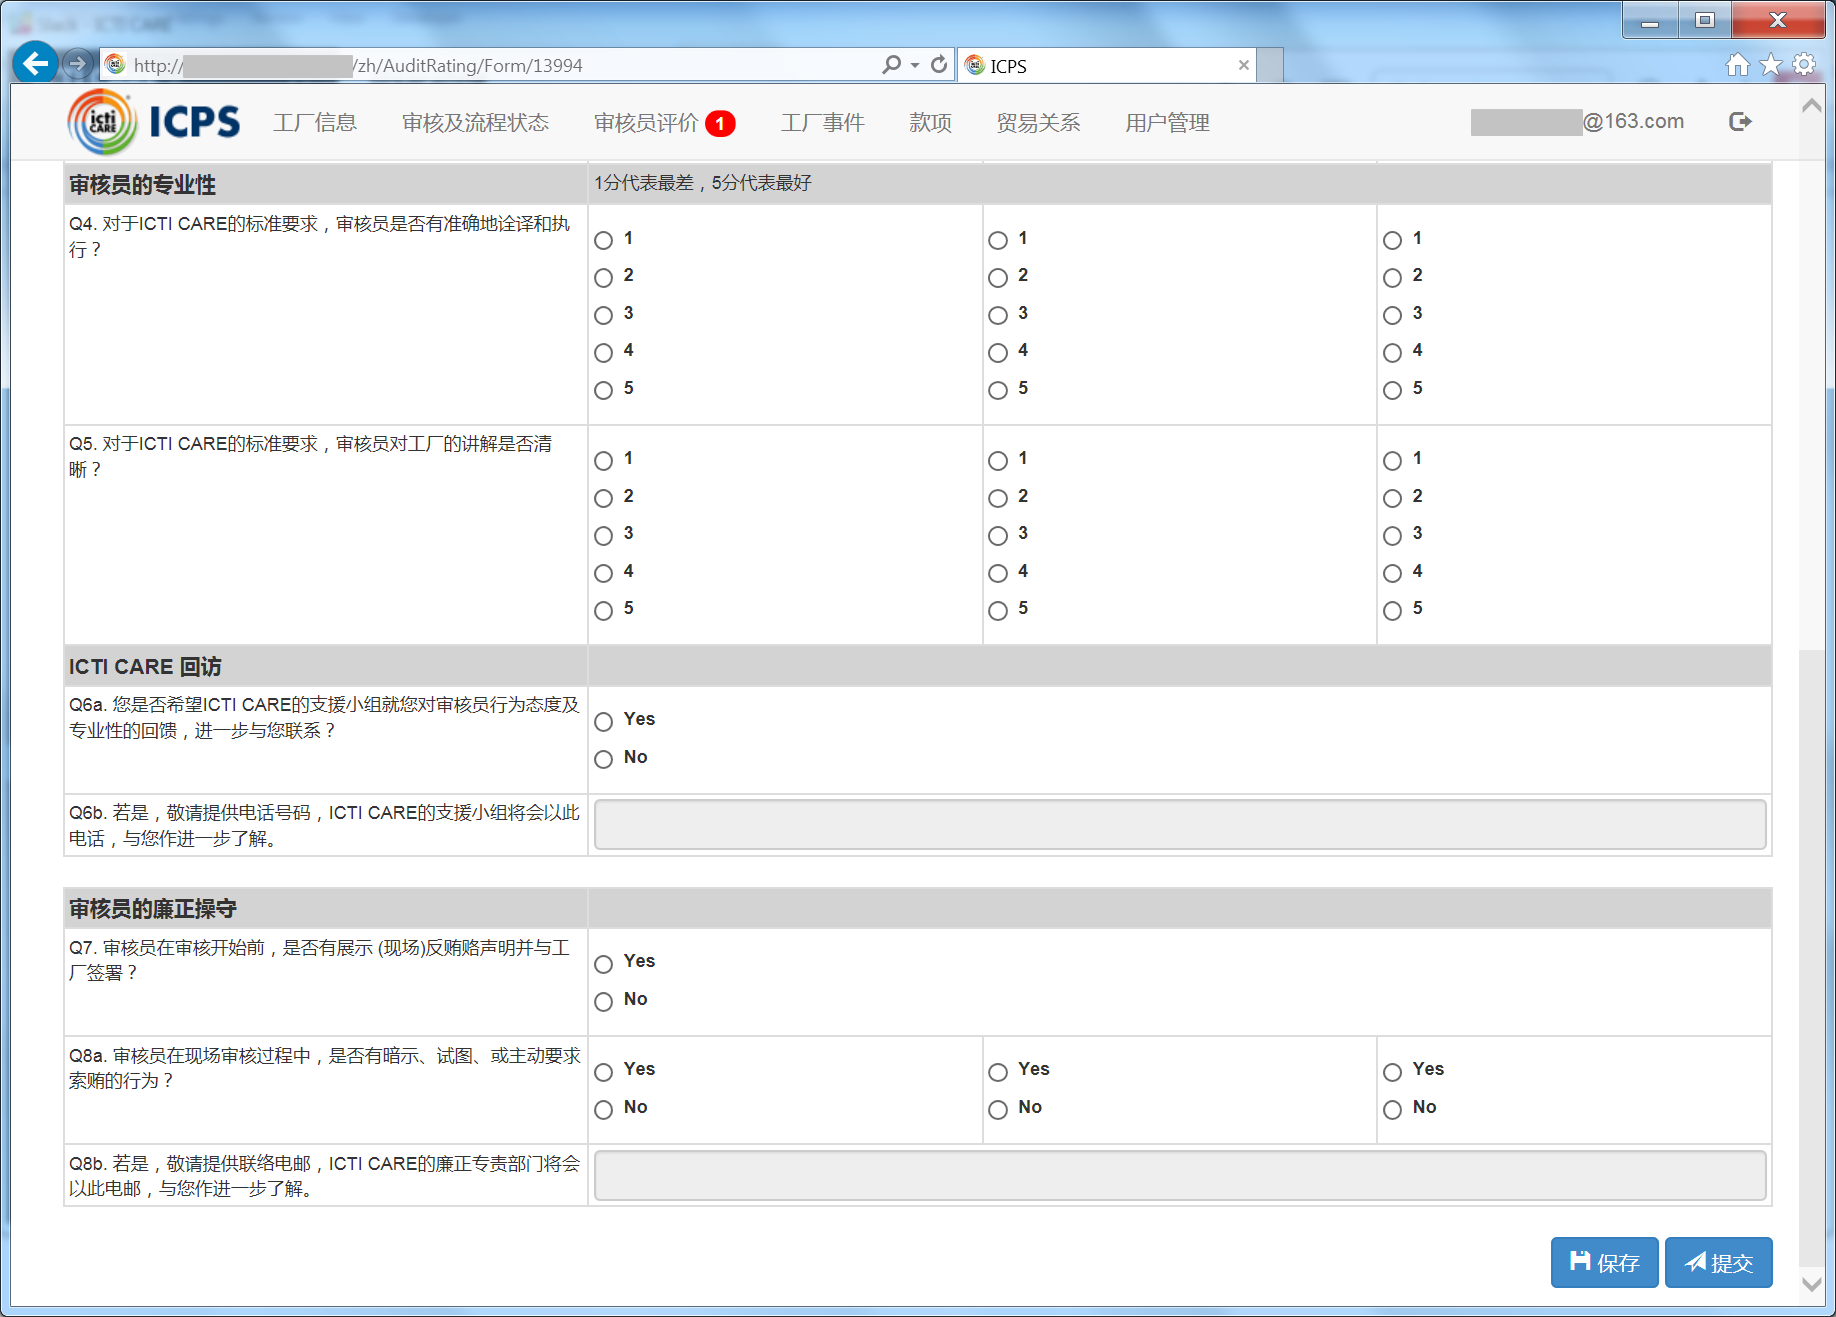This screenshot has width=1836, height=1317.
Task: Rate Q5 first column as 2
Action: click(604, 498)
